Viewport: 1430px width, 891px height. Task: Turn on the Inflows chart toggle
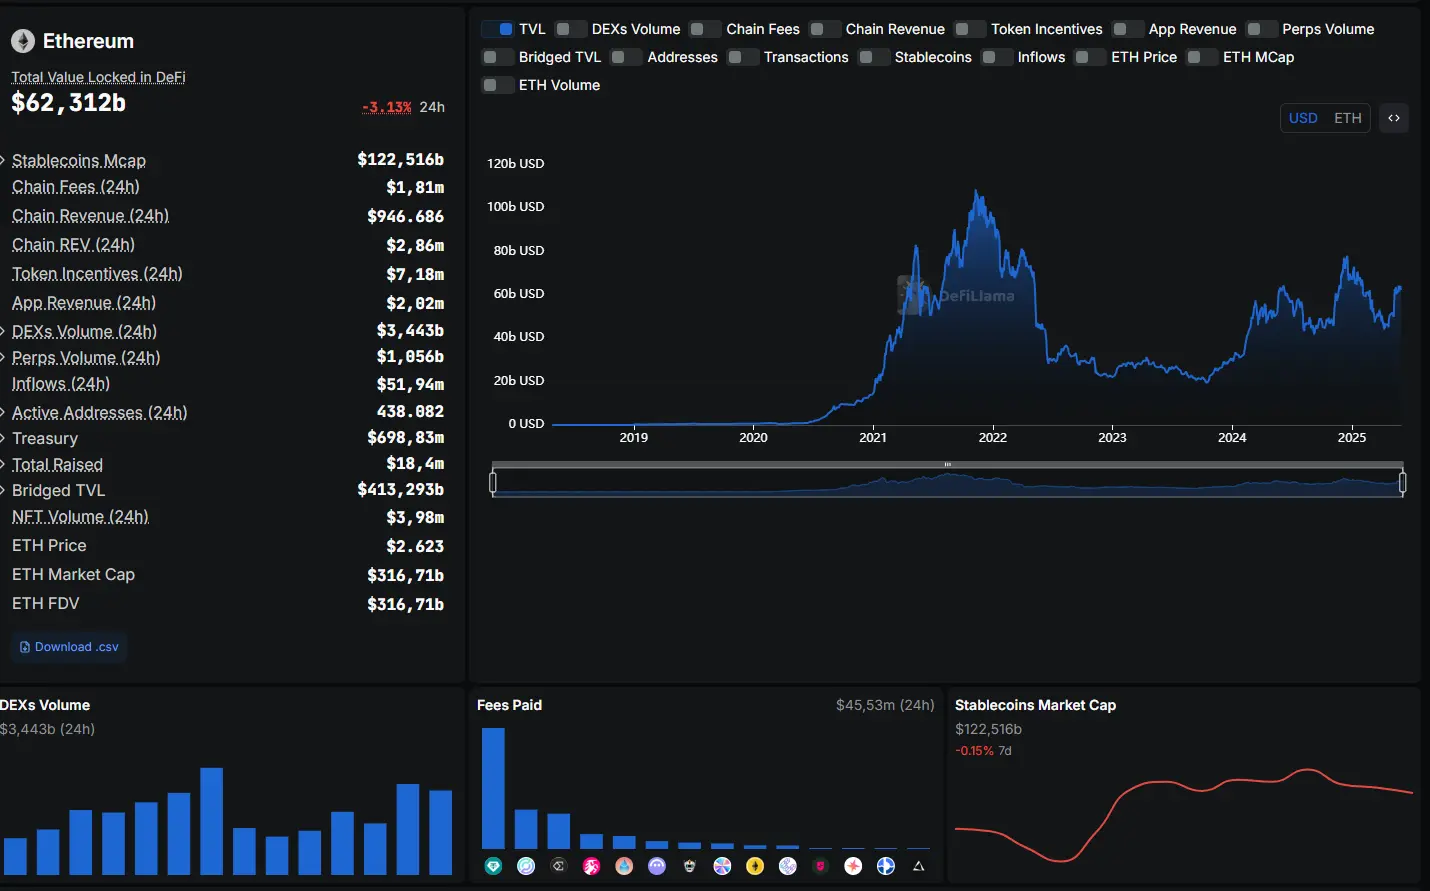997,57
